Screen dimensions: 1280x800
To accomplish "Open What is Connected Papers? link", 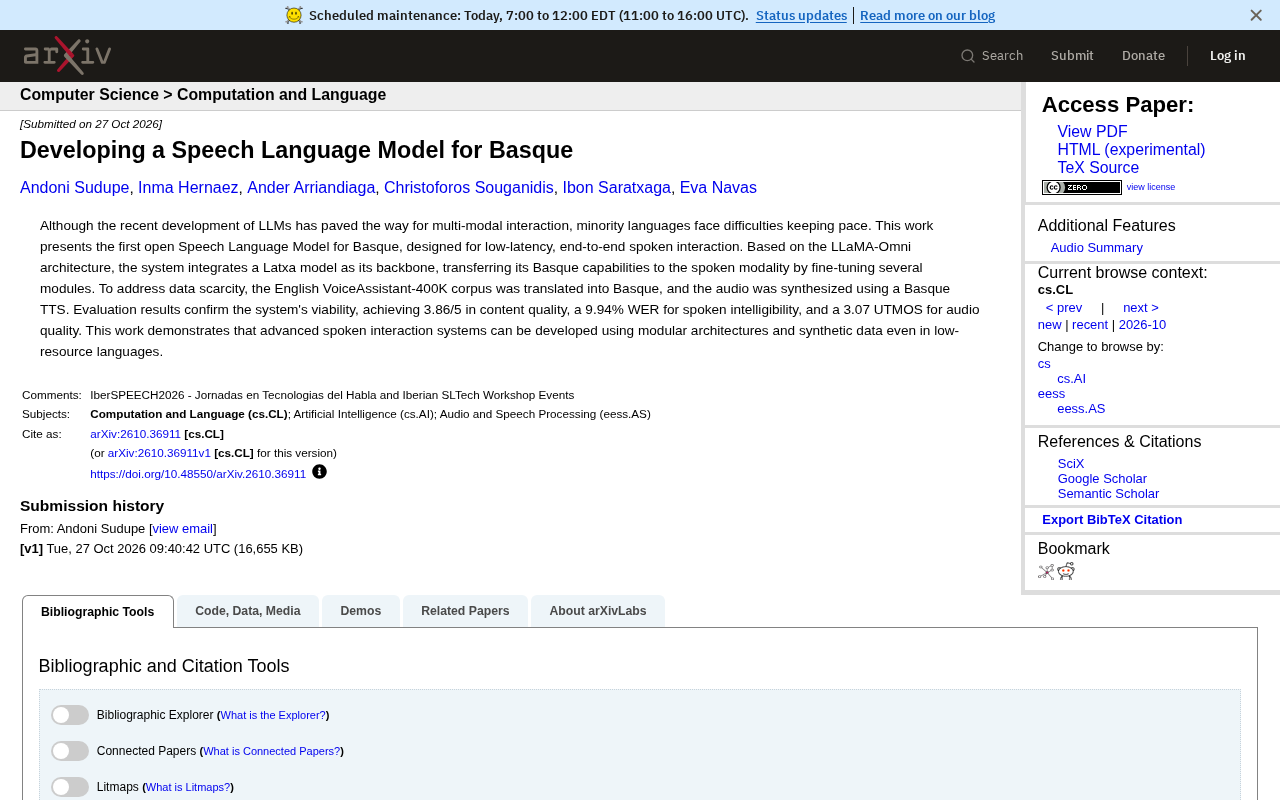I will pyautogui.click(x=271, y=751).
